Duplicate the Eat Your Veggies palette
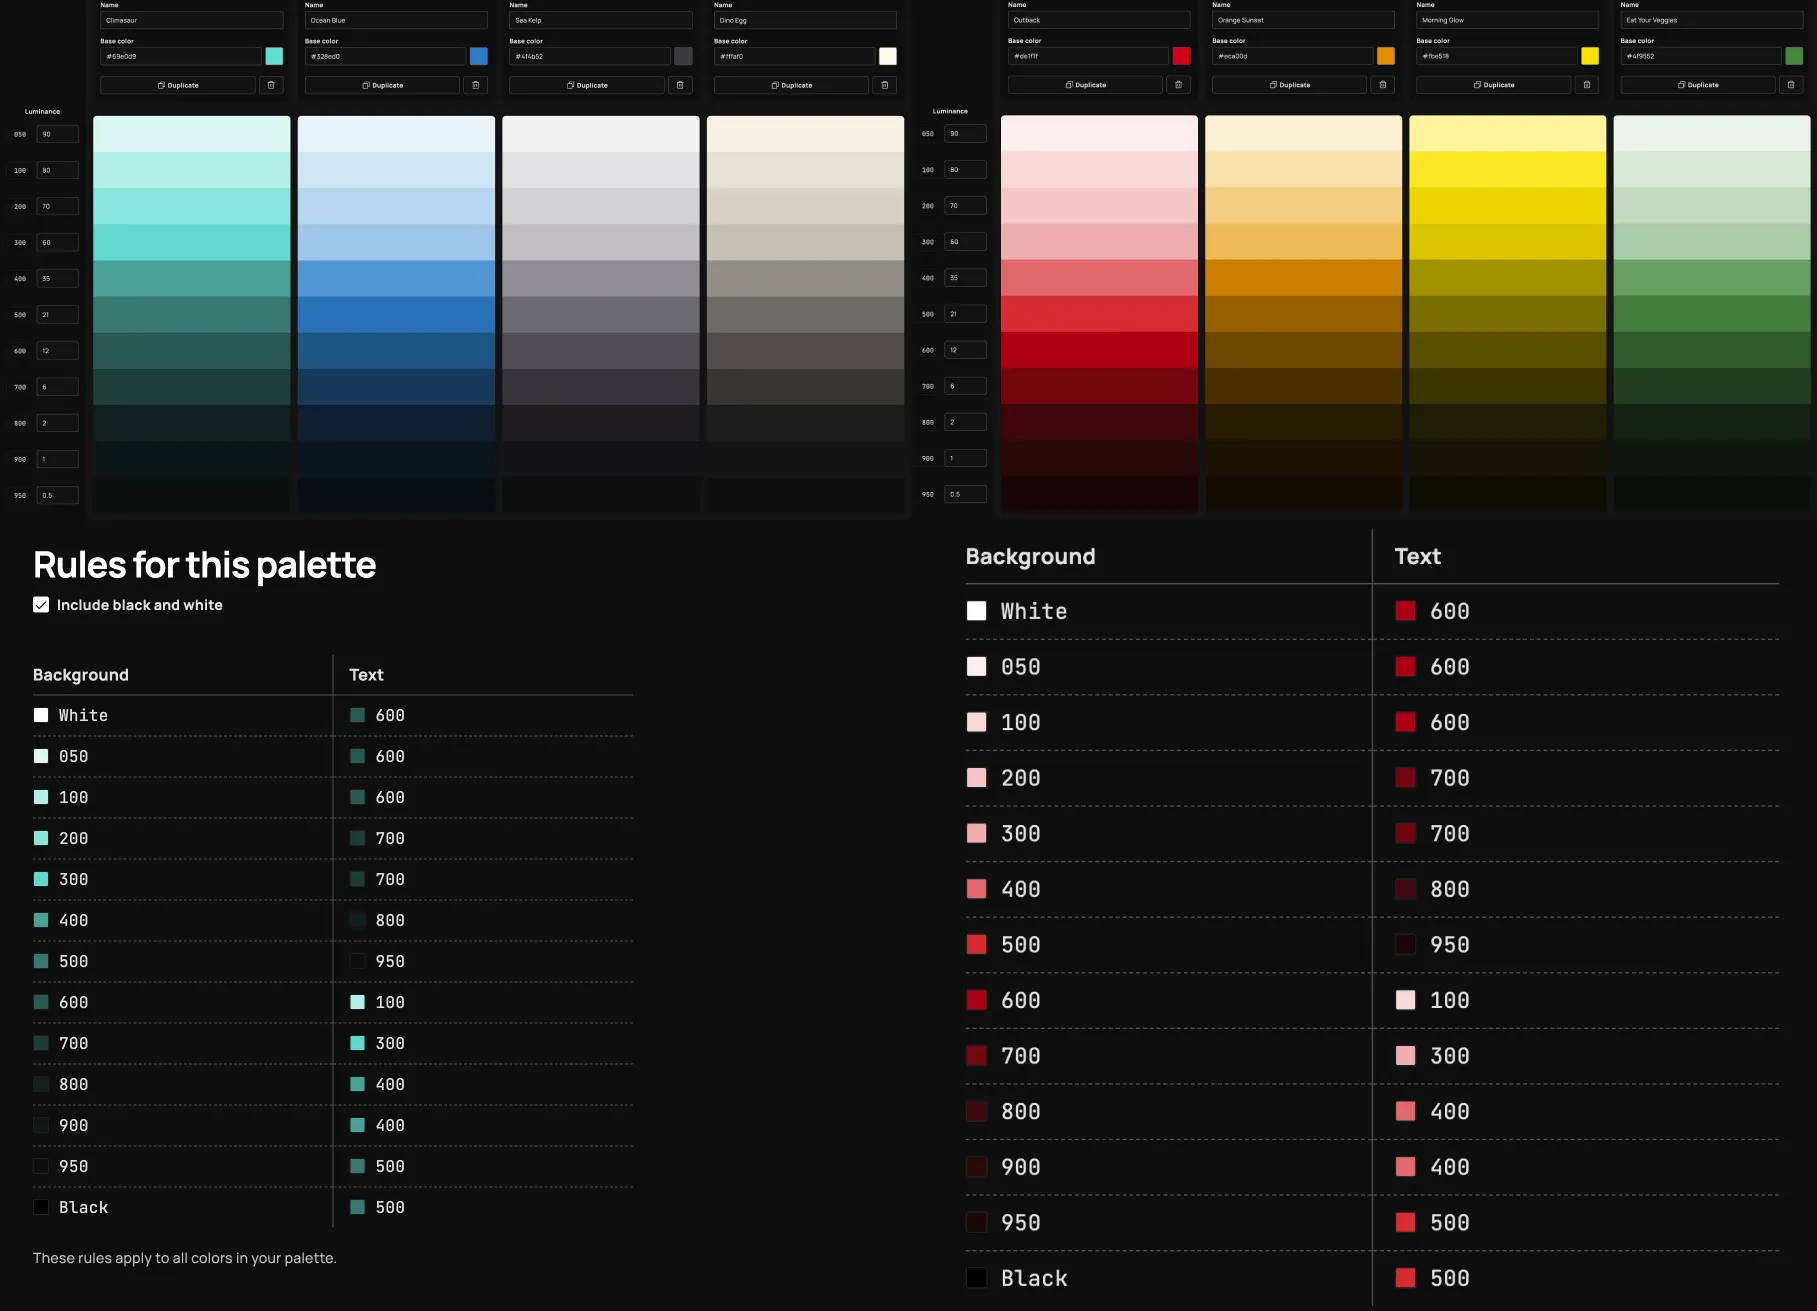This screenshot has width=1817, height=1311. tap(1698, 85)
